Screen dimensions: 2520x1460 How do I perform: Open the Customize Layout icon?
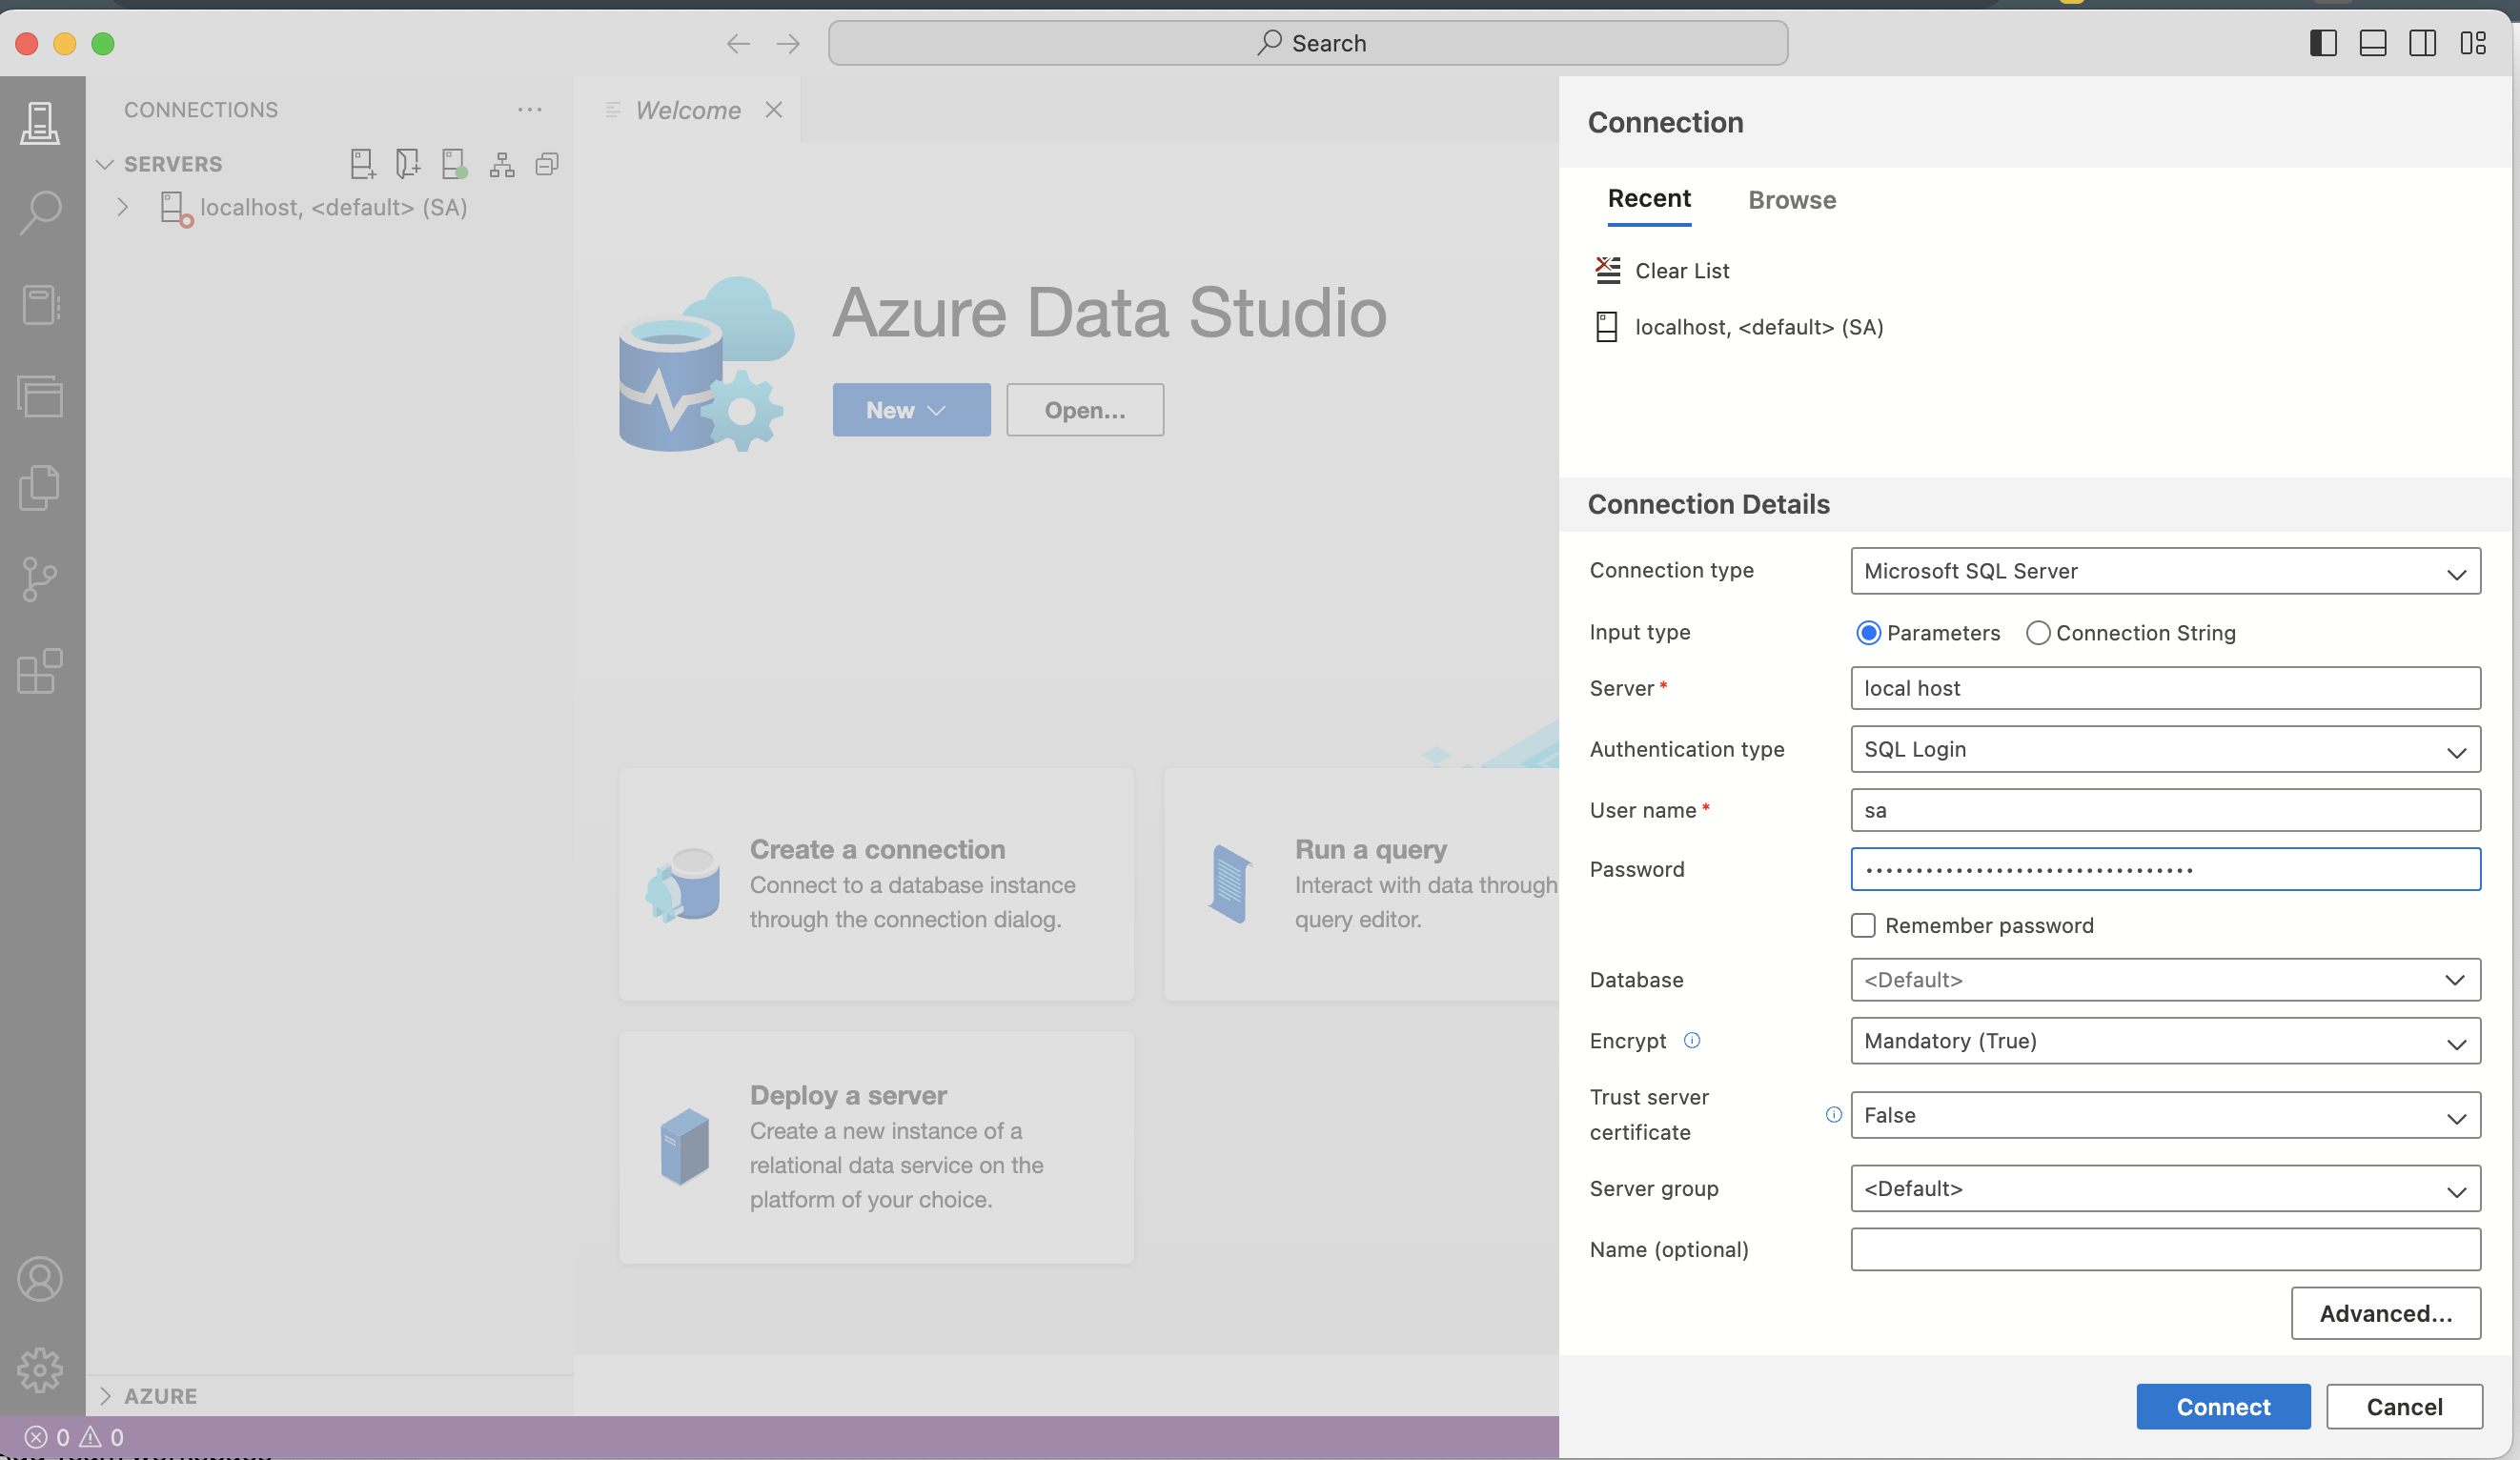(x=2473, y=43)
